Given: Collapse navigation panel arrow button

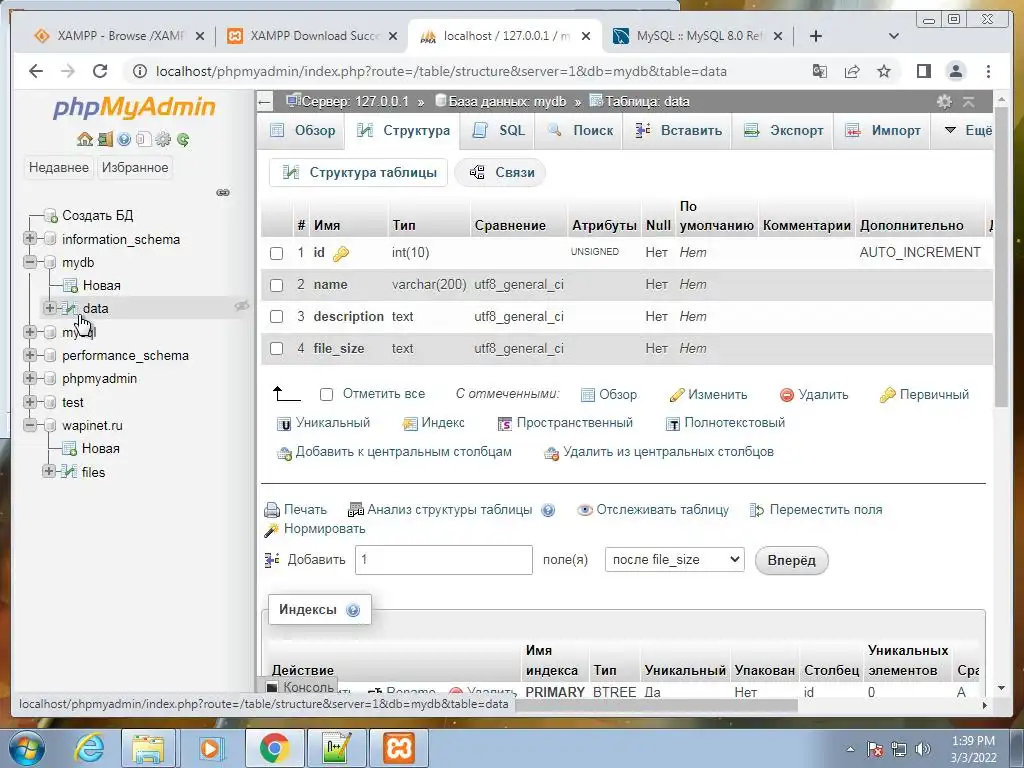Looking at the screenshot, I should pos(264,102).
